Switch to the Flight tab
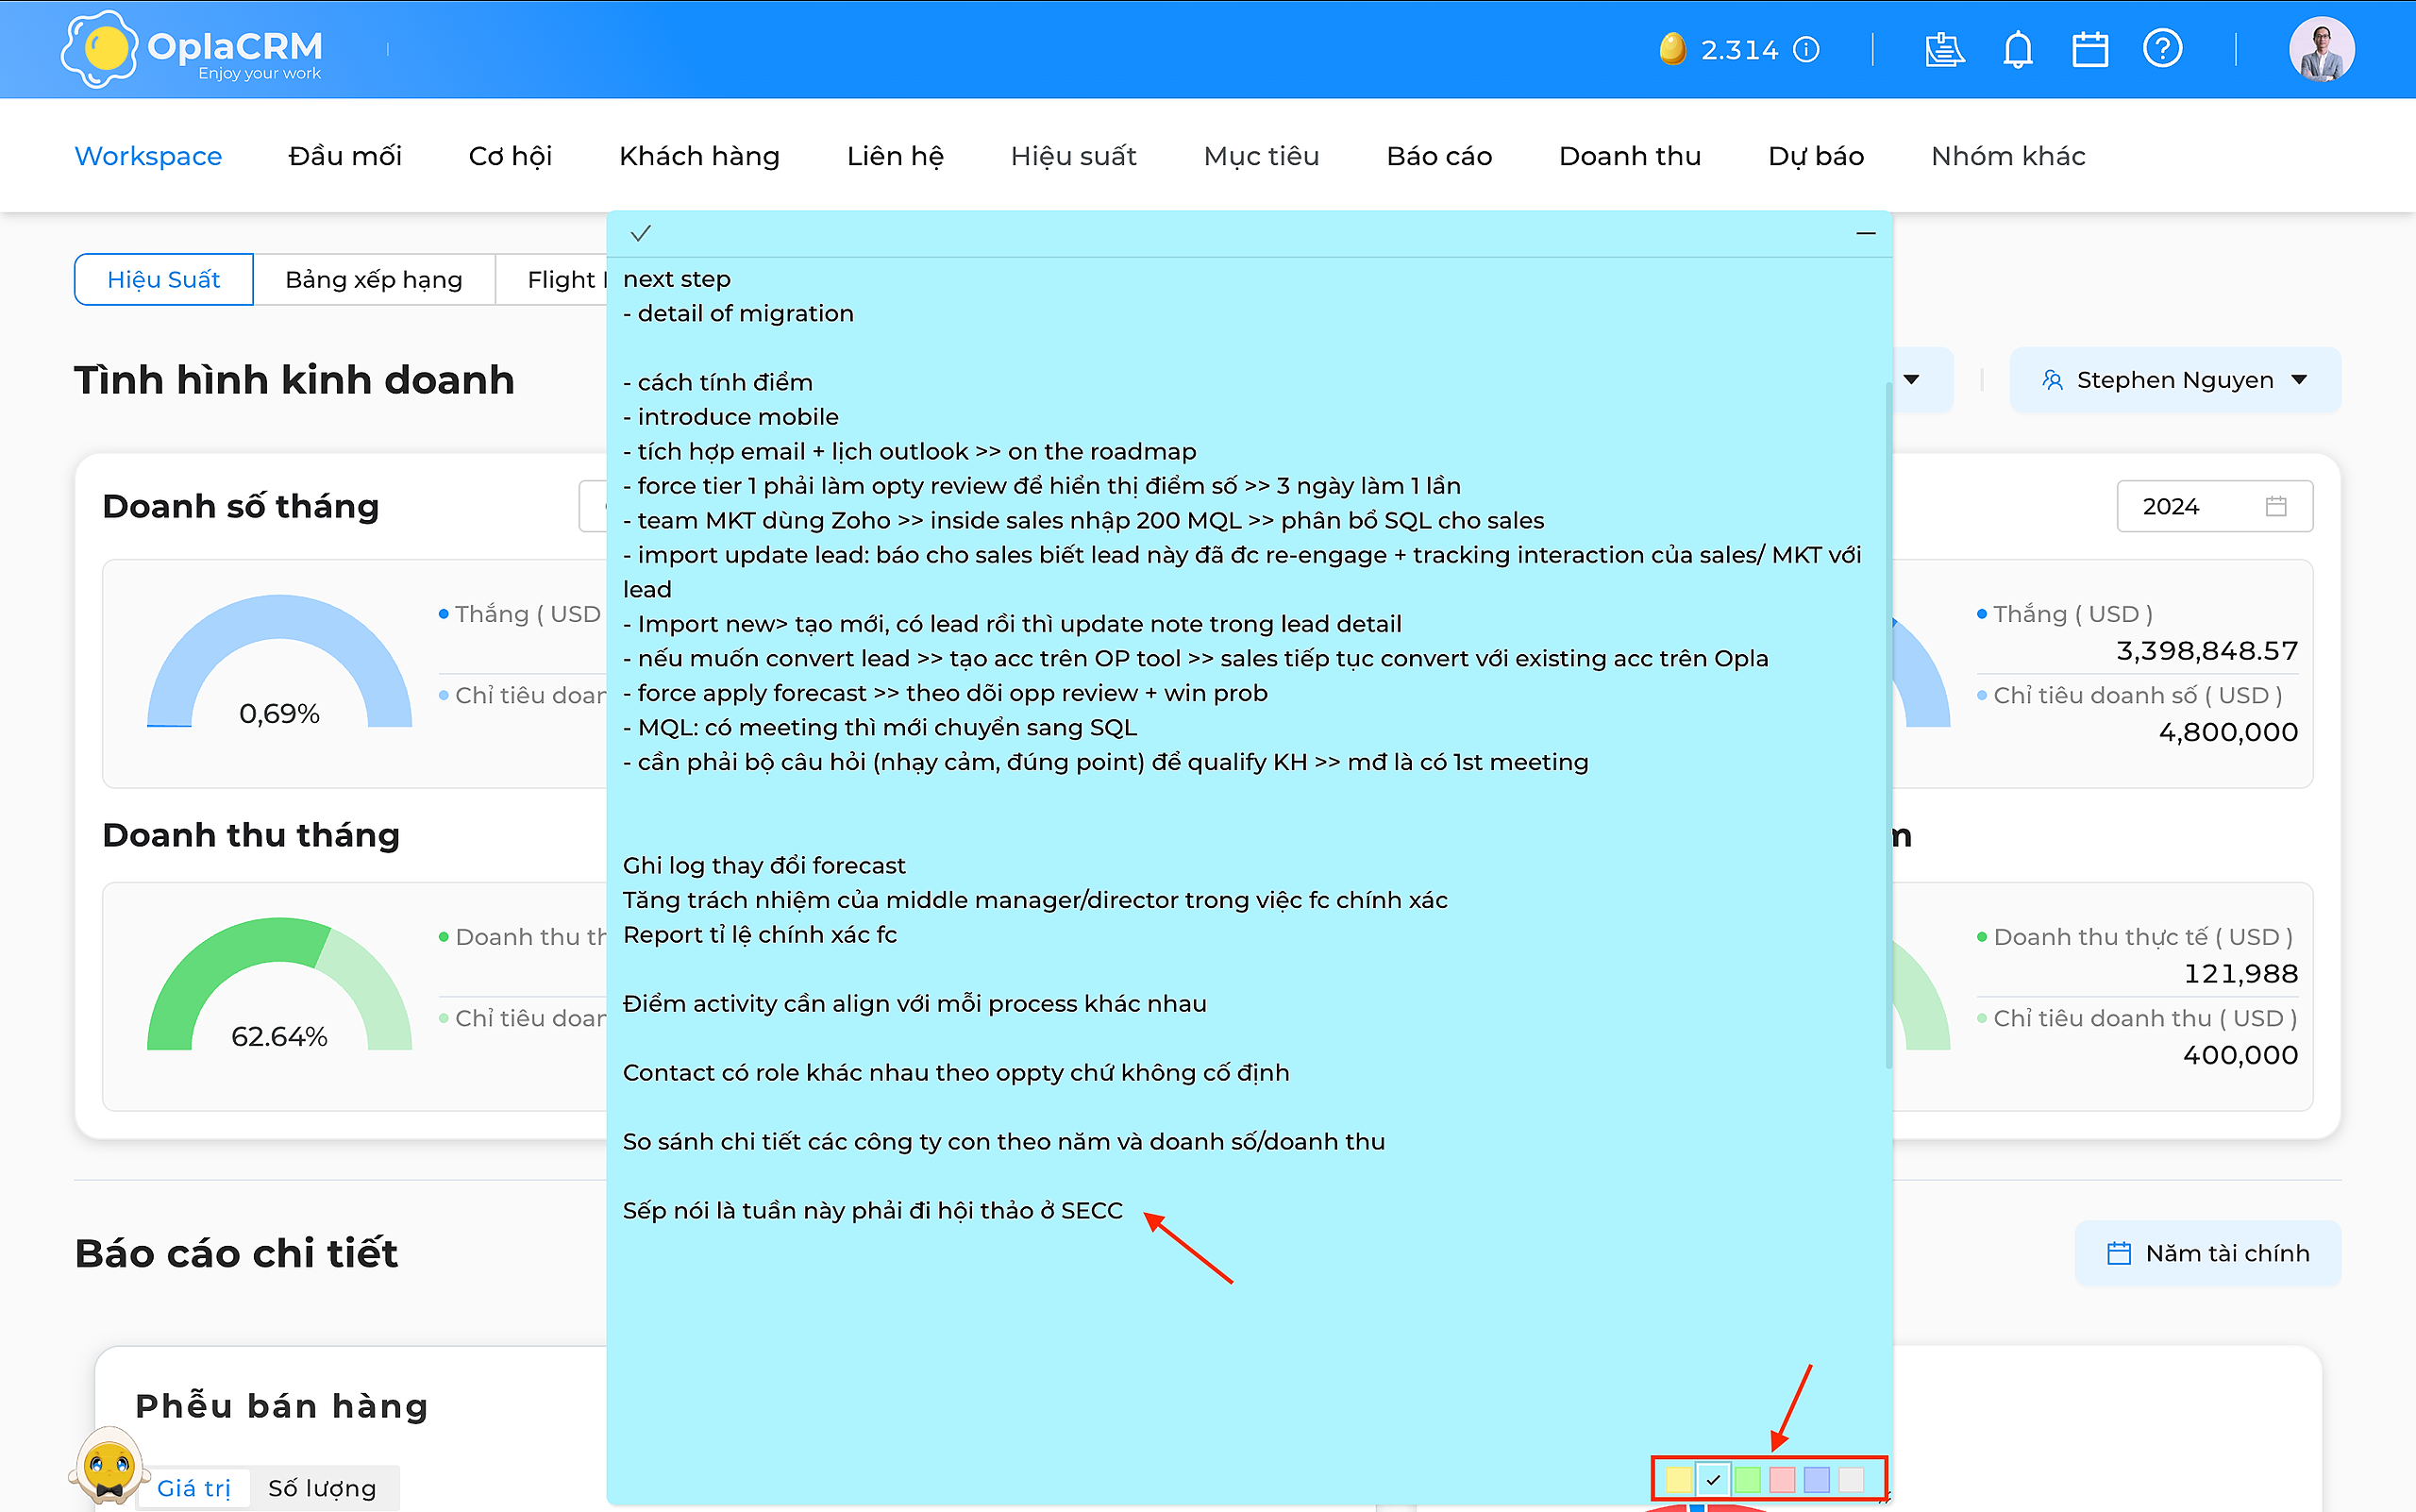Image resolution: width=2416 pixels, height=1512 pixels. tap(552, 279)
